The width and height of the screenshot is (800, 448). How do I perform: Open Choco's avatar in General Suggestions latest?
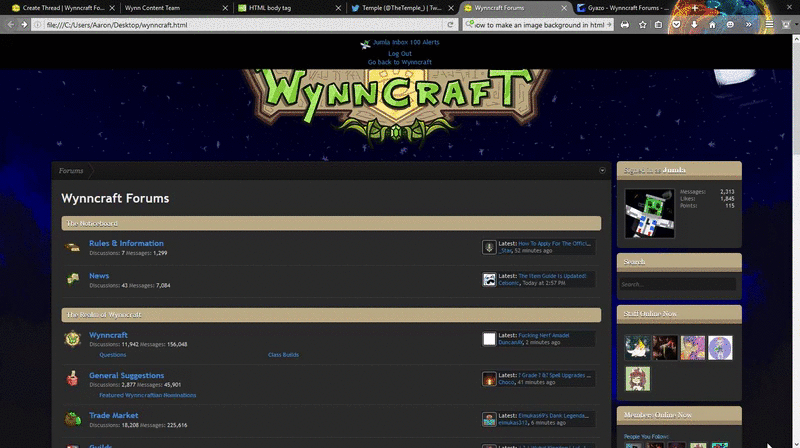(x=489, y=379)
